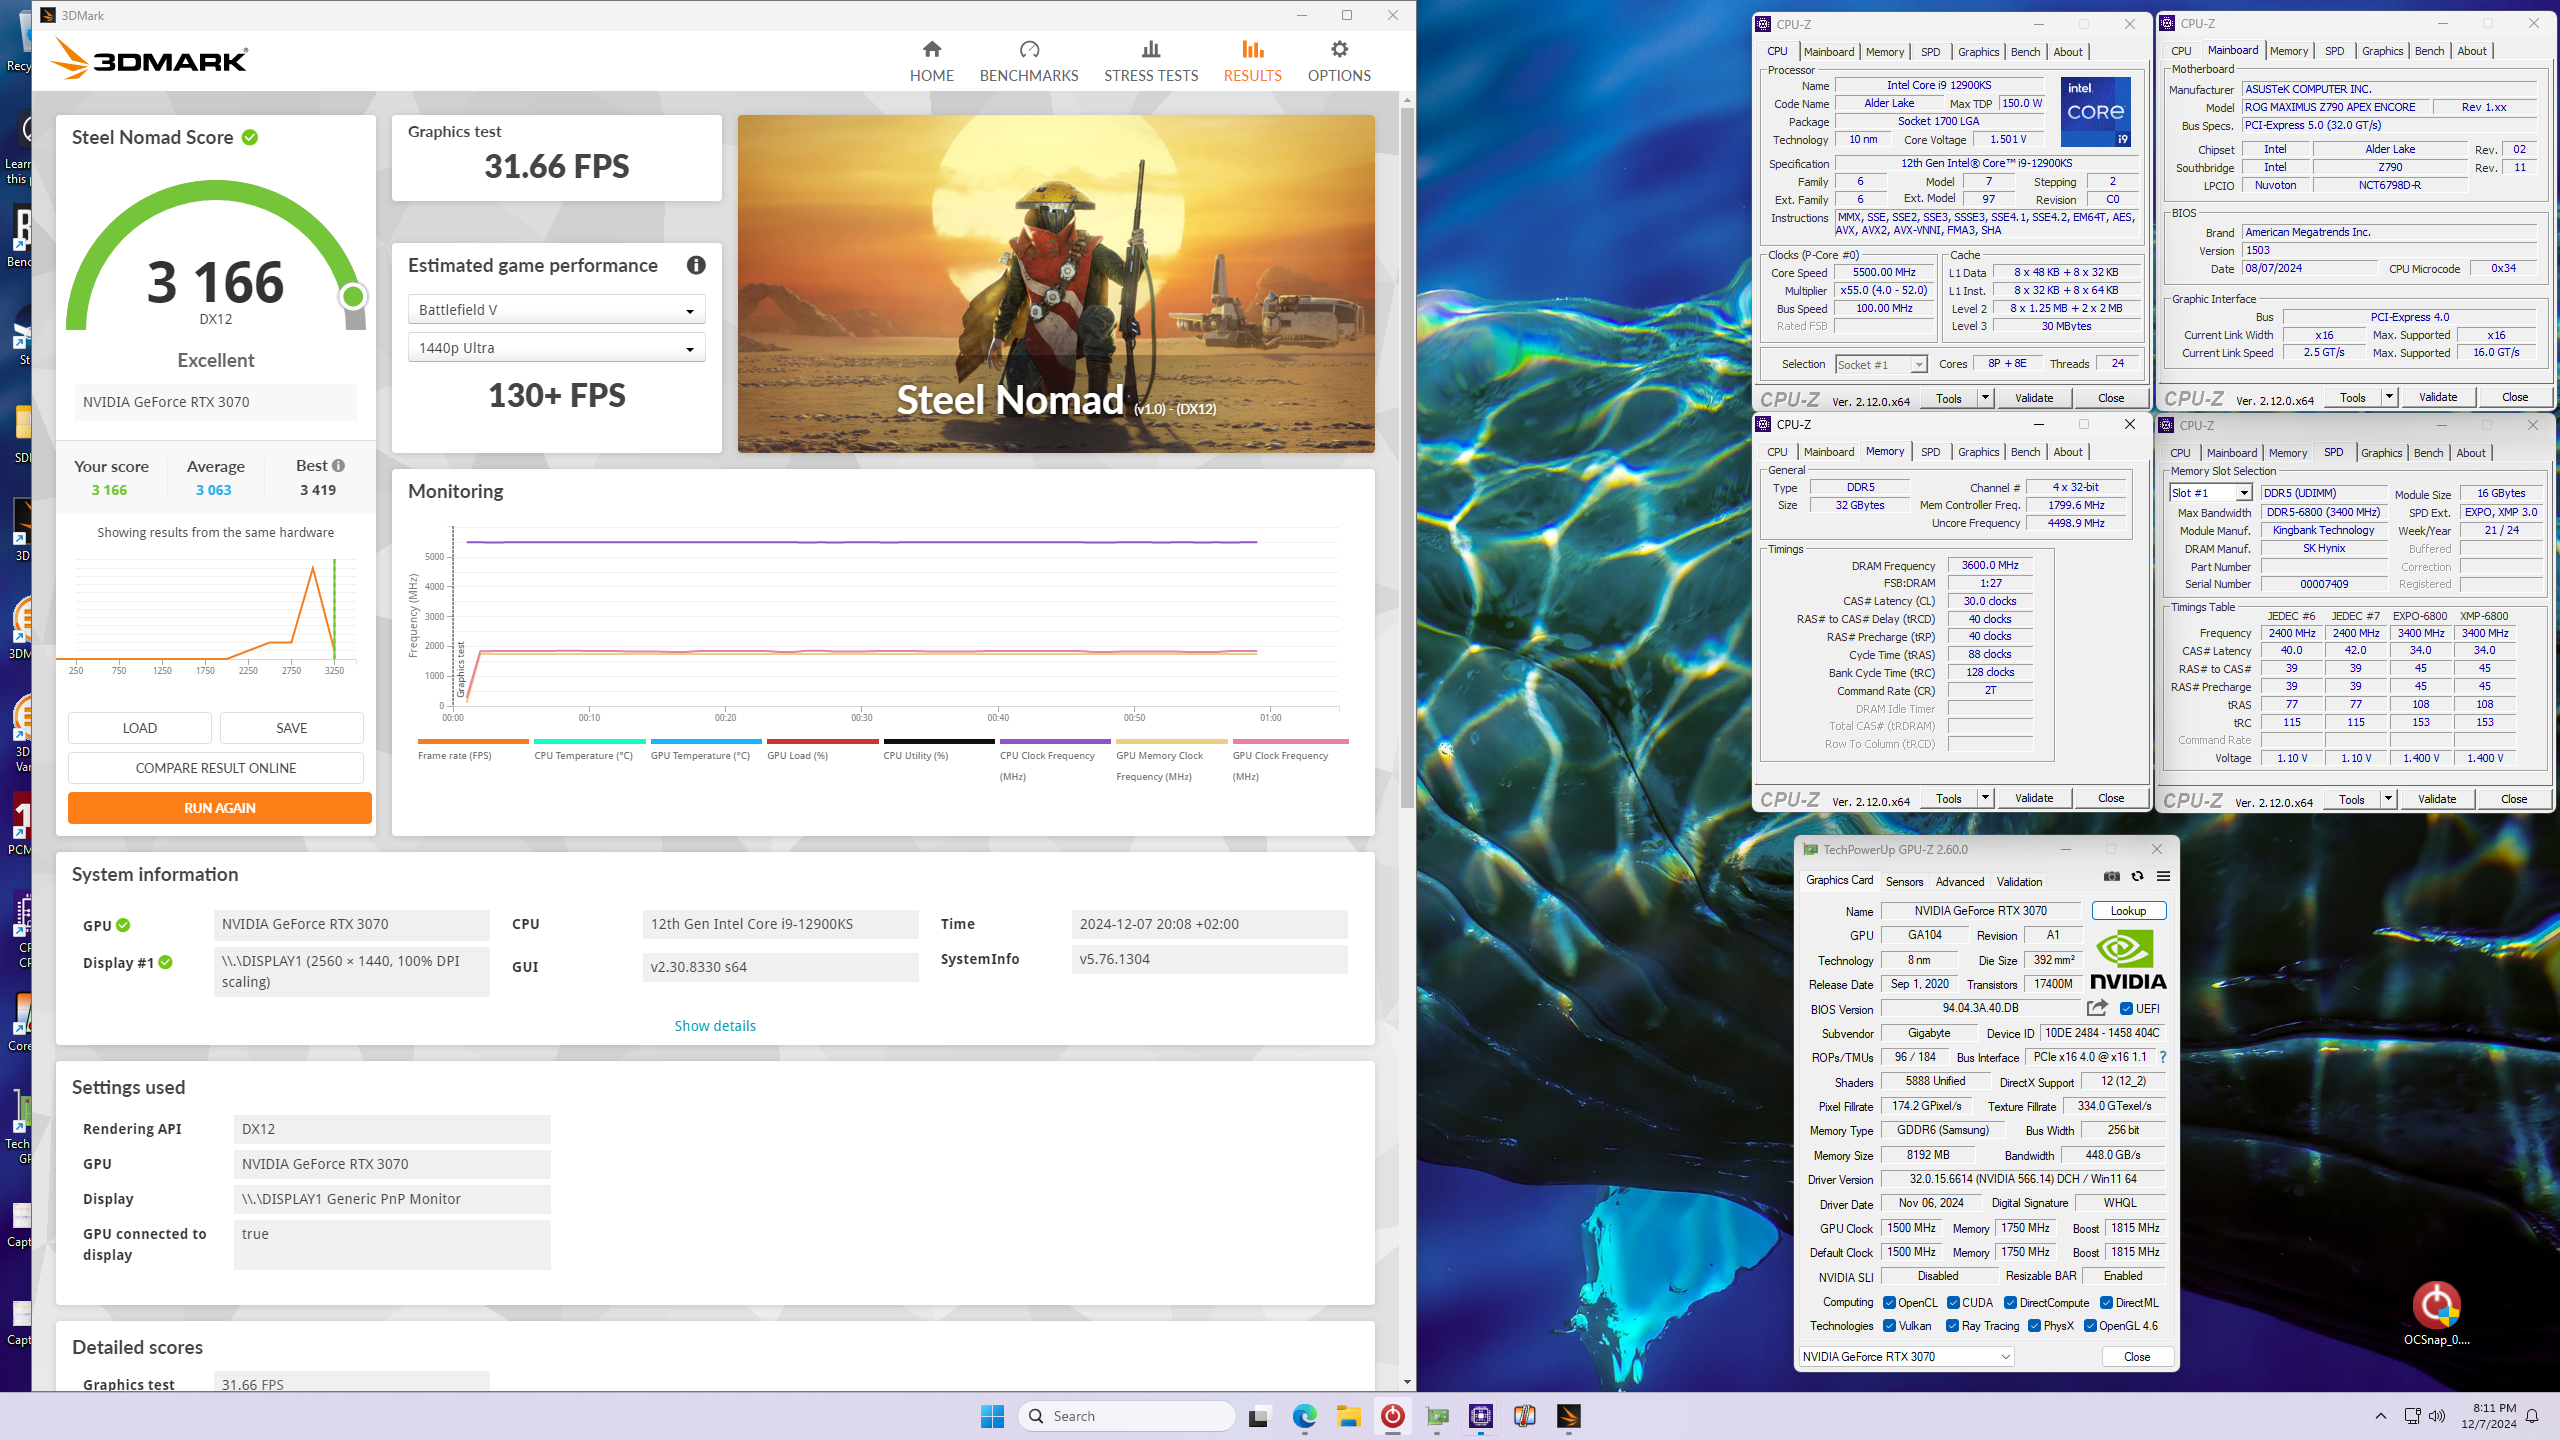
Task: Click the Steel Nomad benchmark image
Action: 1056,284
